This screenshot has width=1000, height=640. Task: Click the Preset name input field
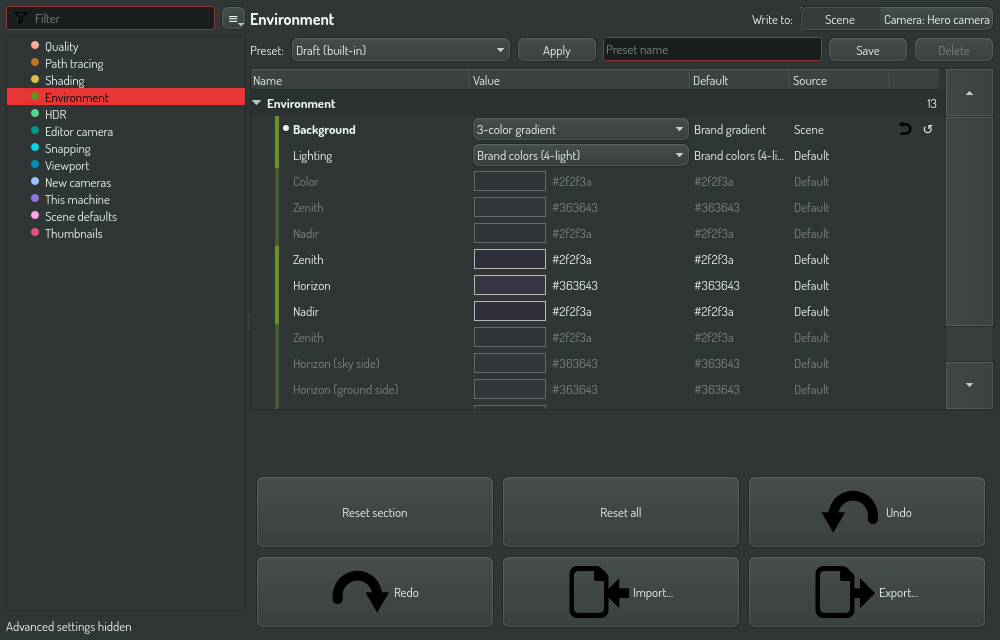[x=712, y=50]
